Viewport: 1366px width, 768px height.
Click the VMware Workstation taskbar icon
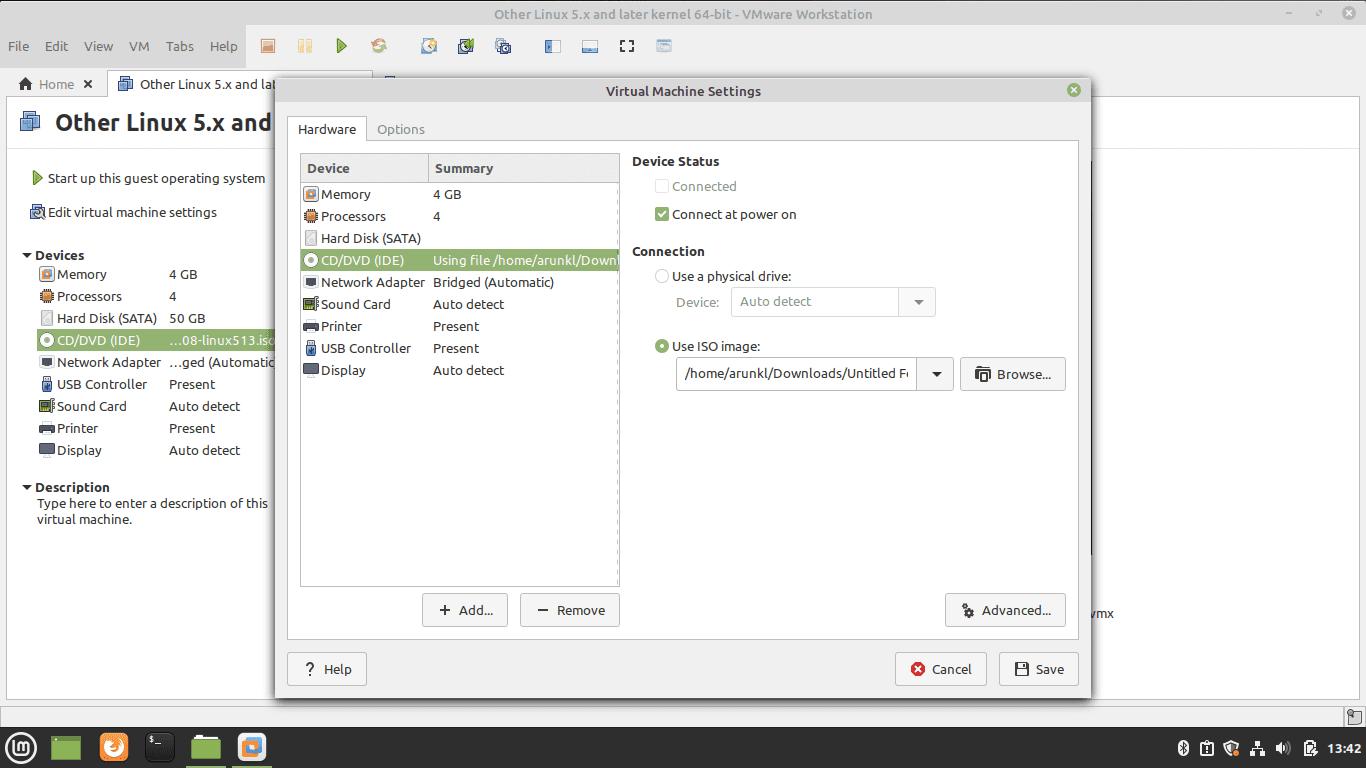point(252,747)
